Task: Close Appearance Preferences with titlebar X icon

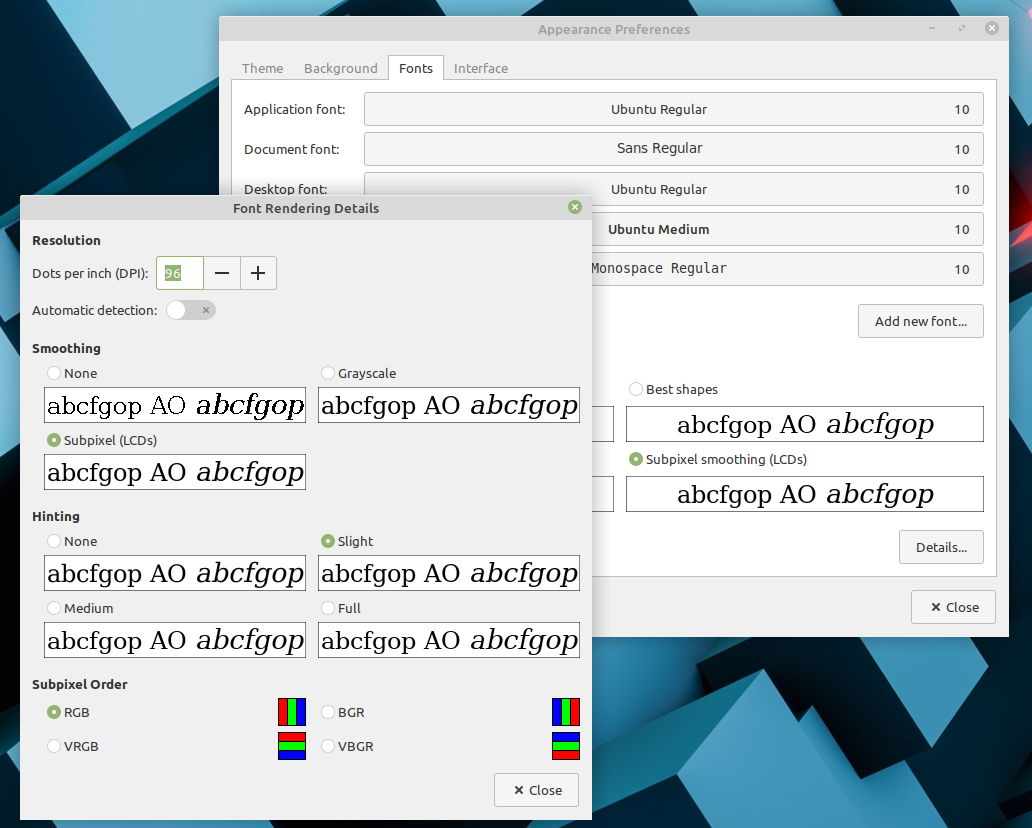Action: (992, 28)
